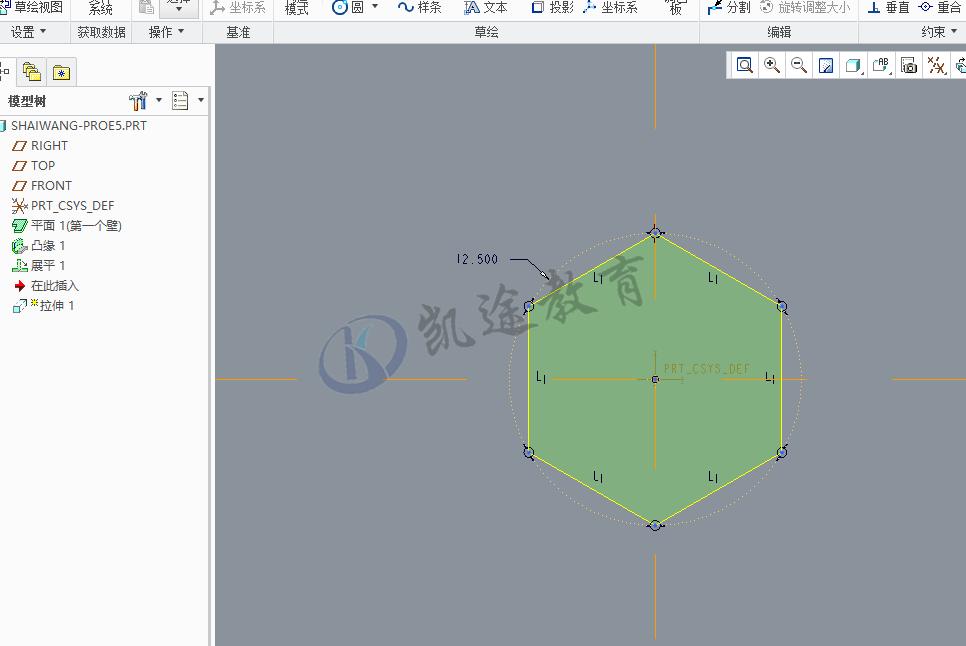This screenshot has height=646, width=966.
Task: Click the zoom in magnifier icon
Action: pyautogui.click(x=770, y=65)
